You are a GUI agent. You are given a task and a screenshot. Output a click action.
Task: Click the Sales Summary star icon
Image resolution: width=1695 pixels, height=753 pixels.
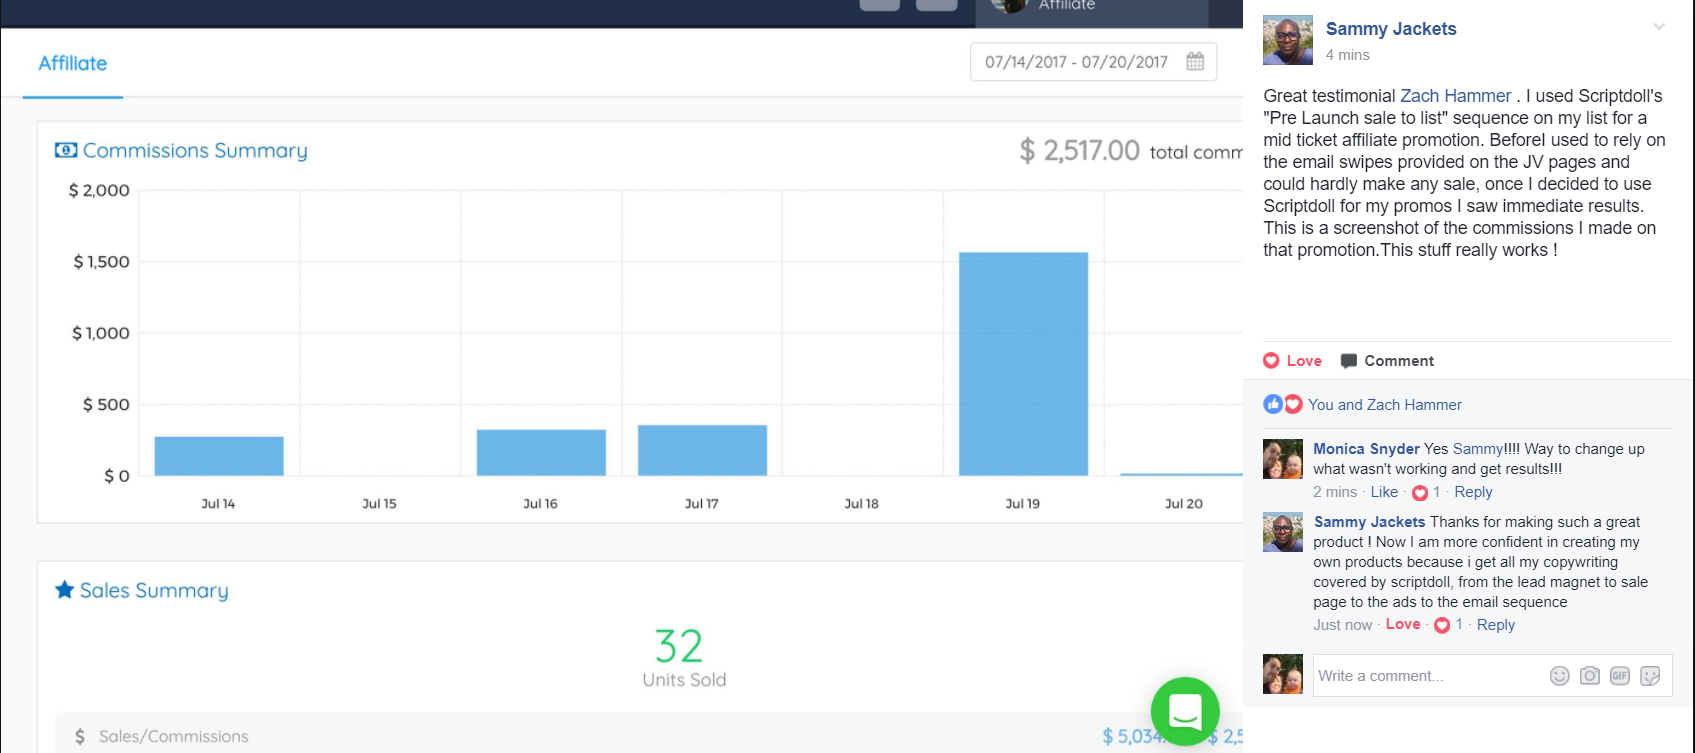(65, 590)
